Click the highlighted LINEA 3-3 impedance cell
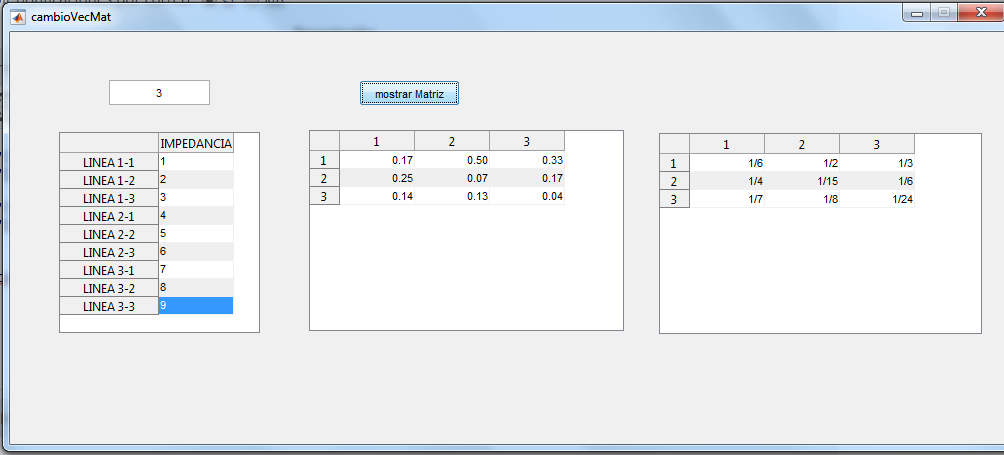1004x455 pixels. pos(195,306)
